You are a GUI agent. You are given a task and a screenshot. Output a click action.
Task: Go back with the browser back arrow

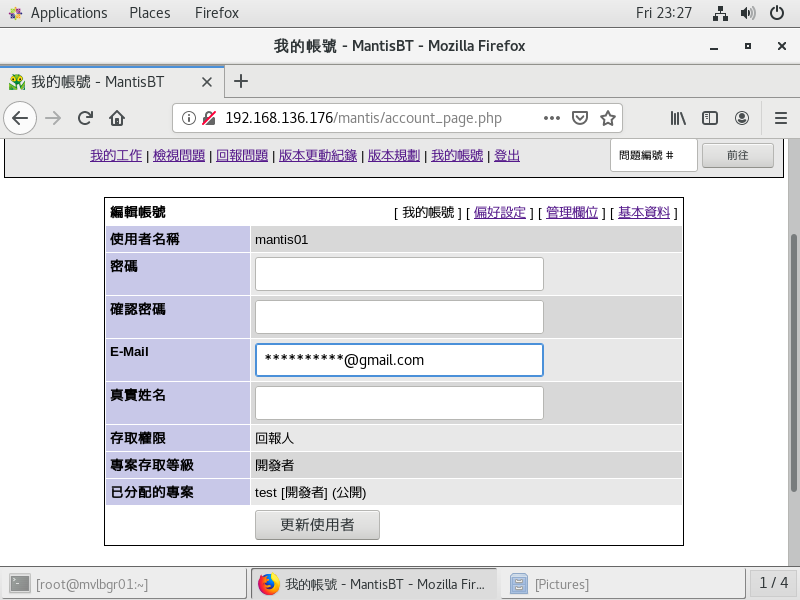(x=20, y=118)
